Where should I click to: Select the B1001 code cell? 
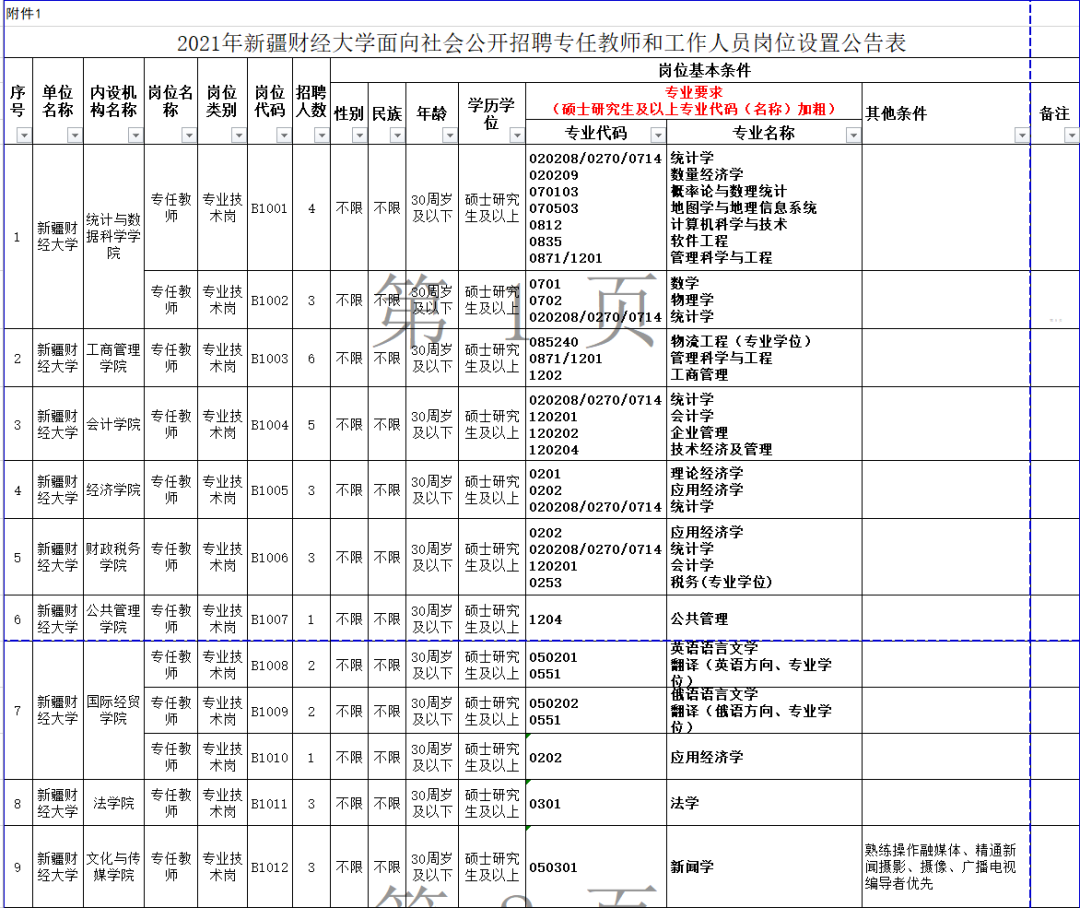(269, 208)
